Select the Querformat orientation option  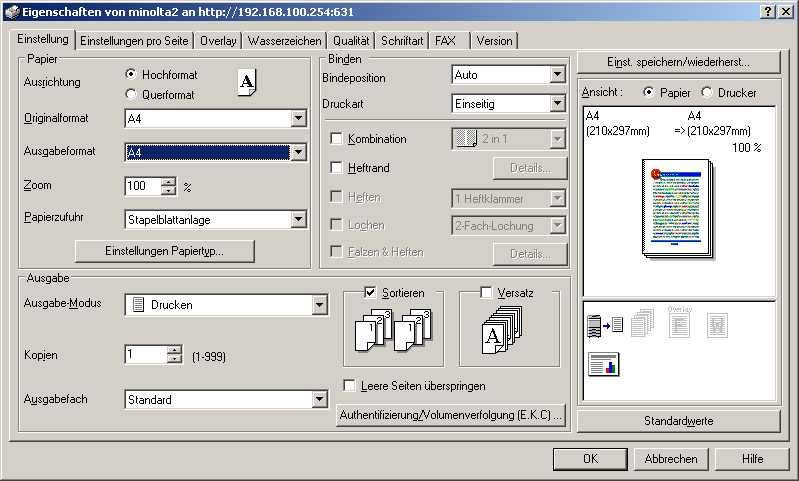[131, 94]
